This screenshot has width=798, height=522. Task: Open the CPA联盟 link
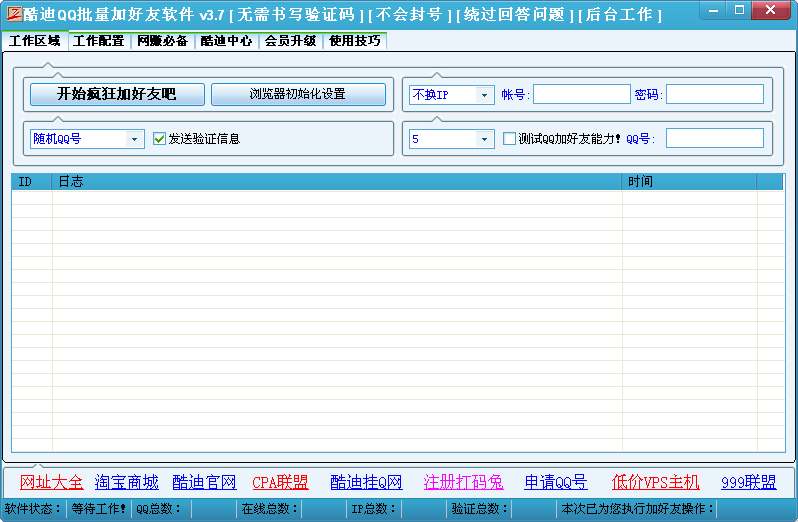click(280, 482)
